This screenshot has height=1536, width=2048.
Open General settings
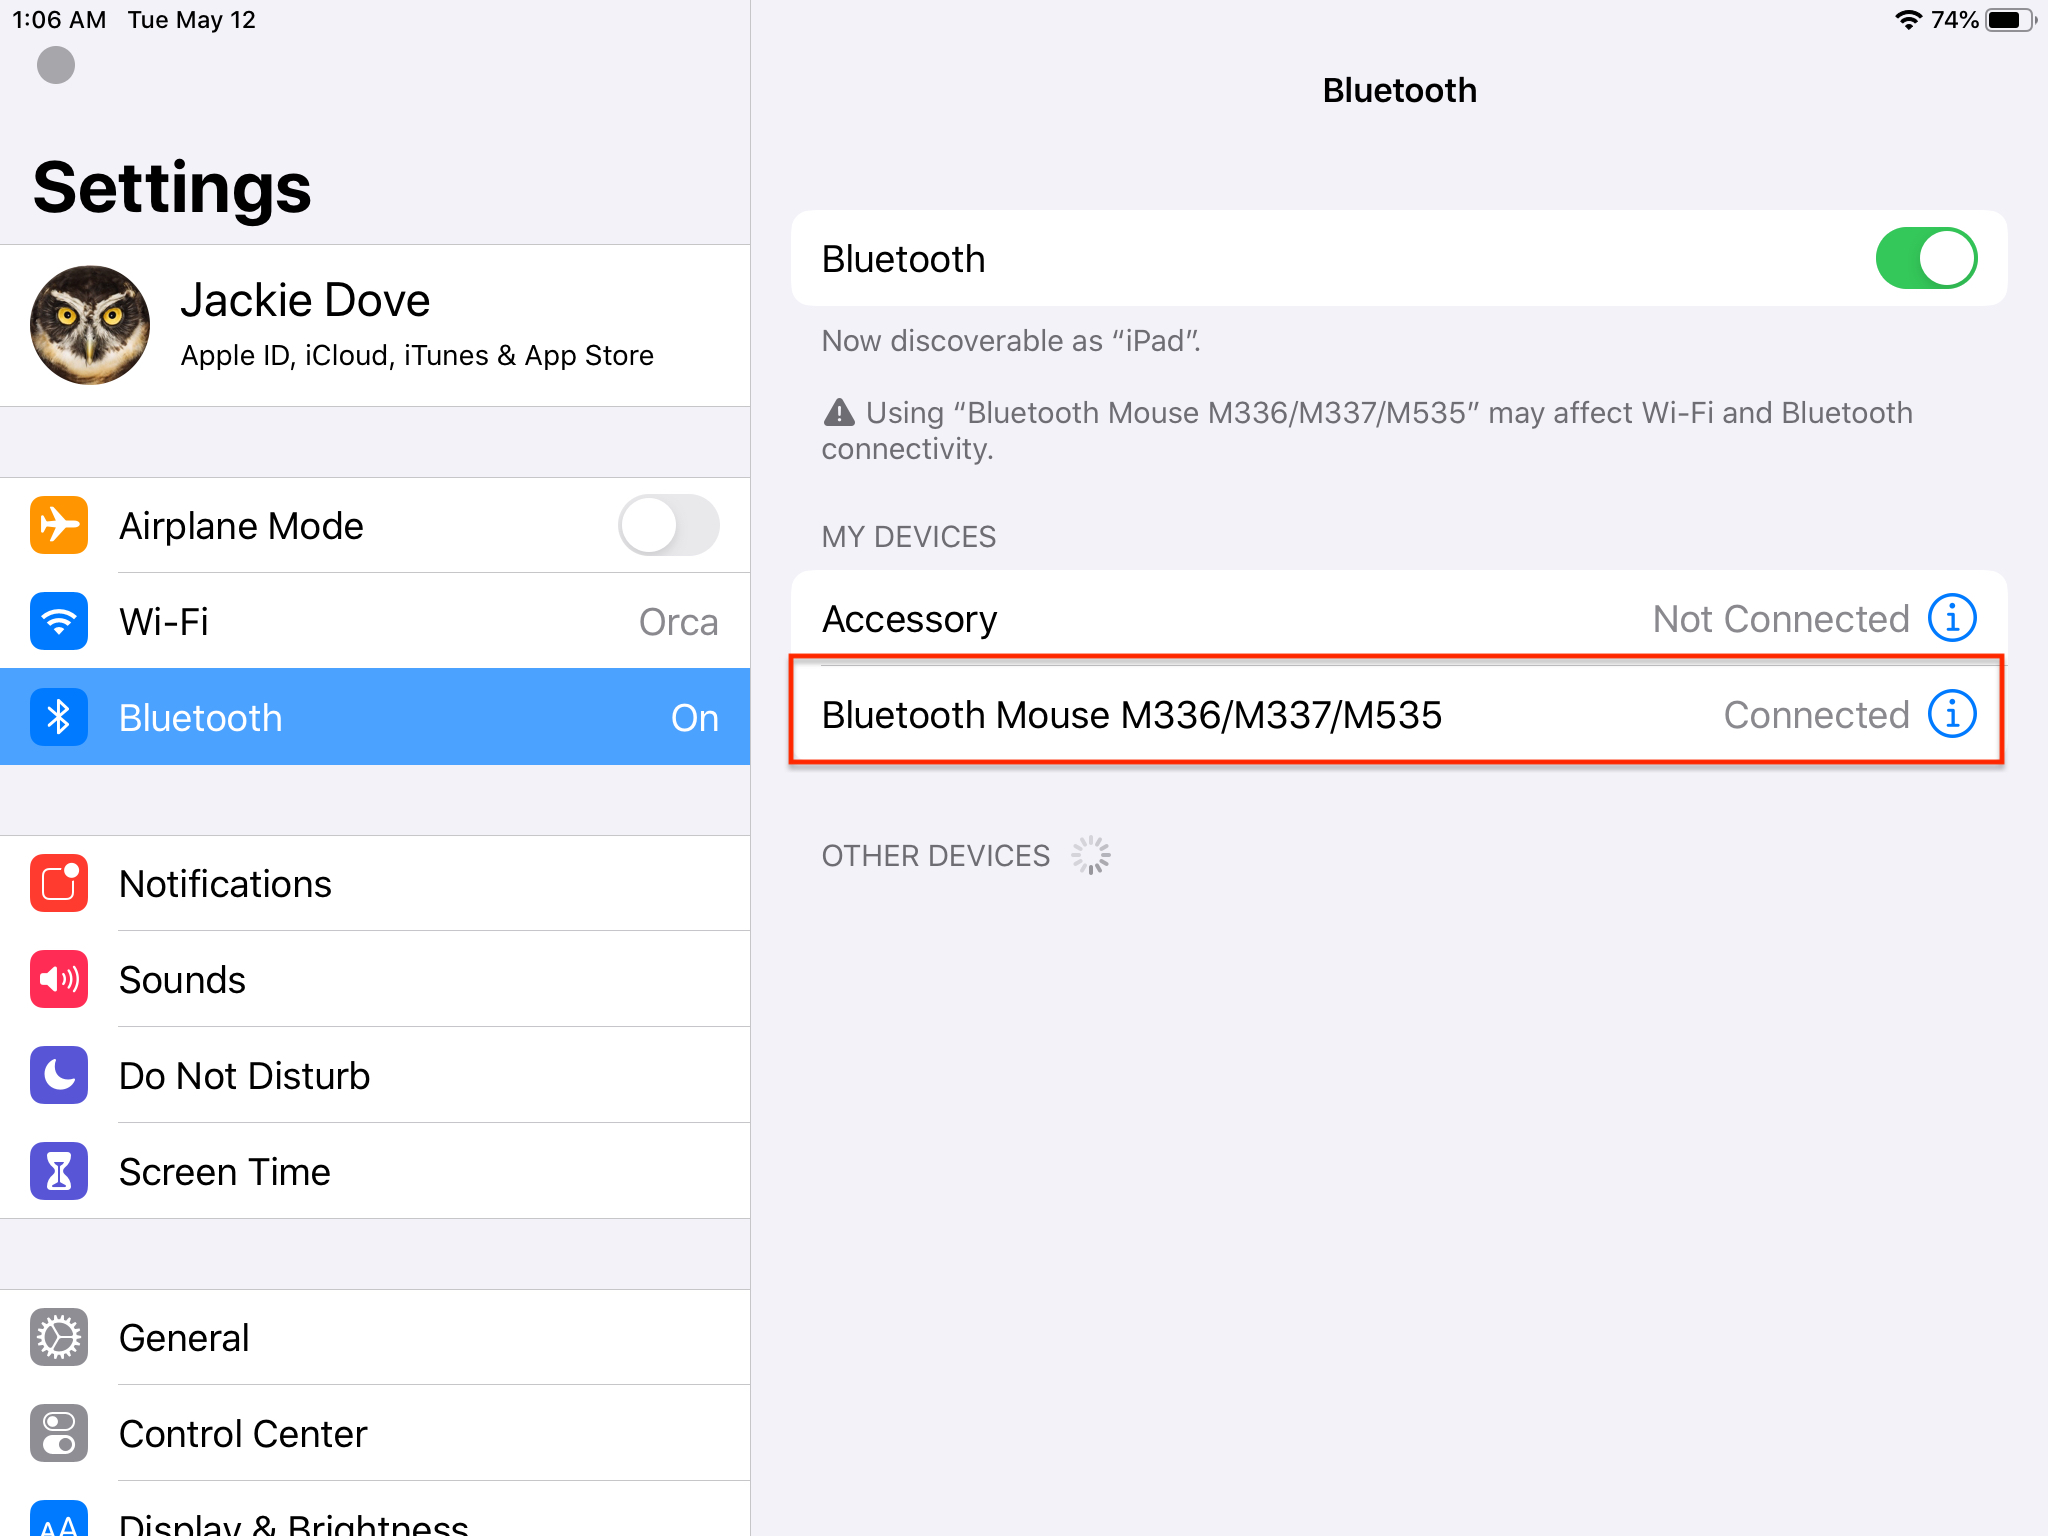(375, 1337)
